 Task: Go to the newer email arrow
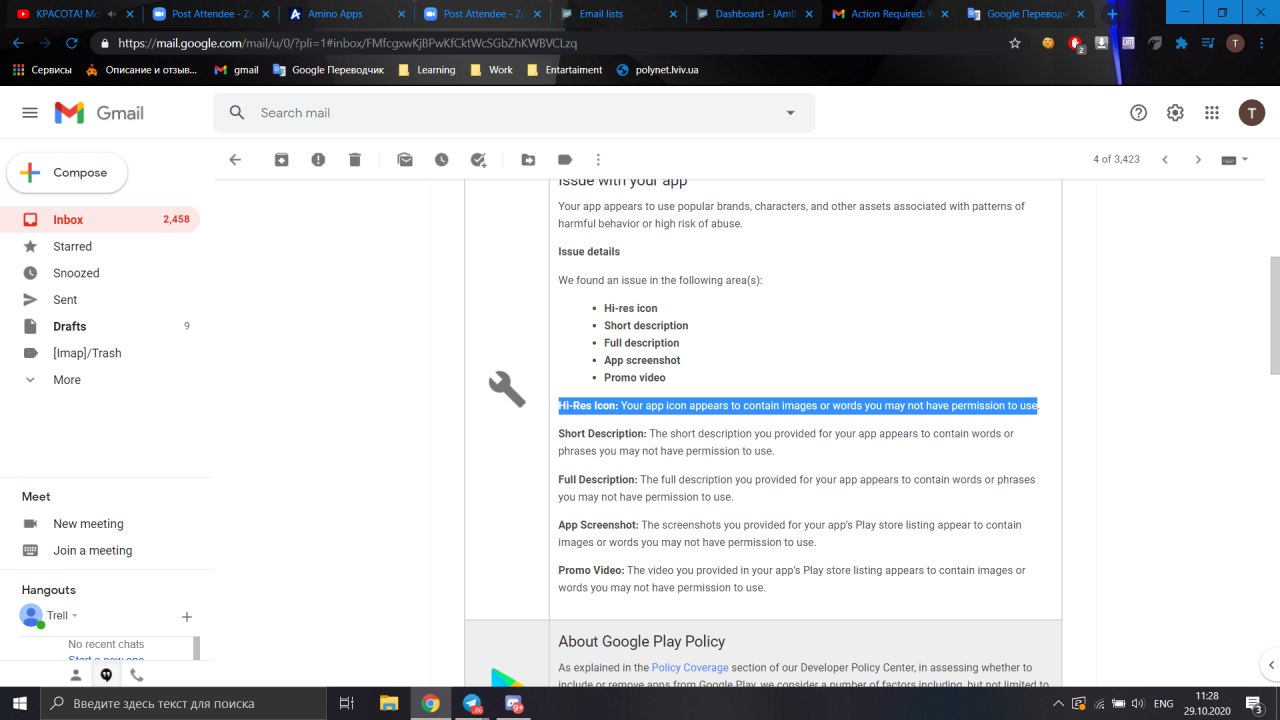(x=1164, y=160)
